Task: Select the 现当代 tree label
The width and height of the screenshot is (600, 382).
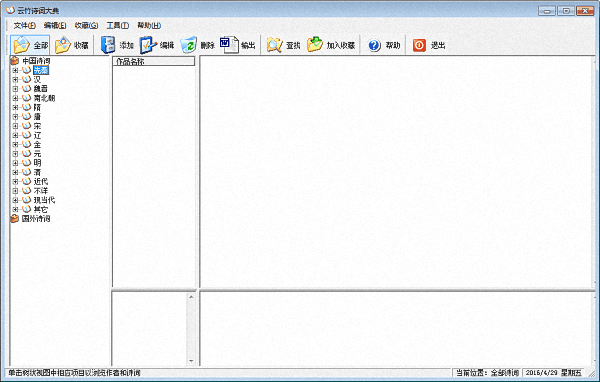Action: 44,200
